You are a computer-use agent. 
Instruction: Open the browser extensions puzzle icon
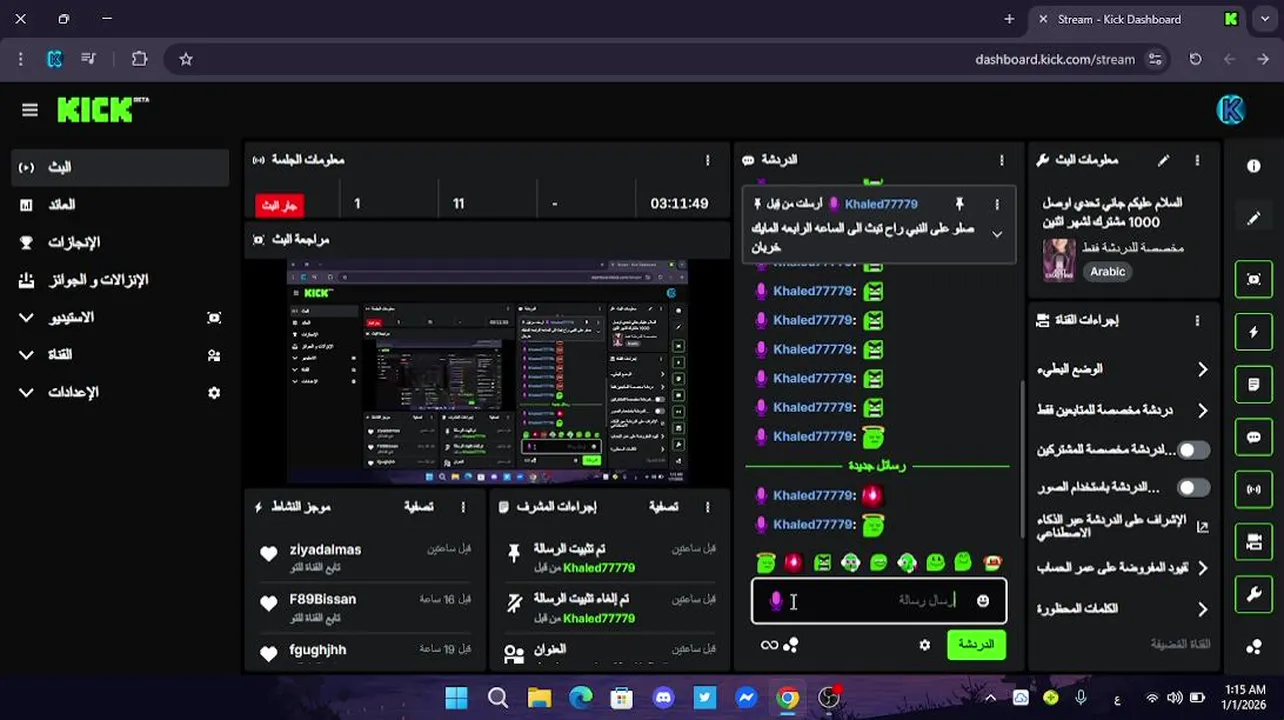point(139,59)
